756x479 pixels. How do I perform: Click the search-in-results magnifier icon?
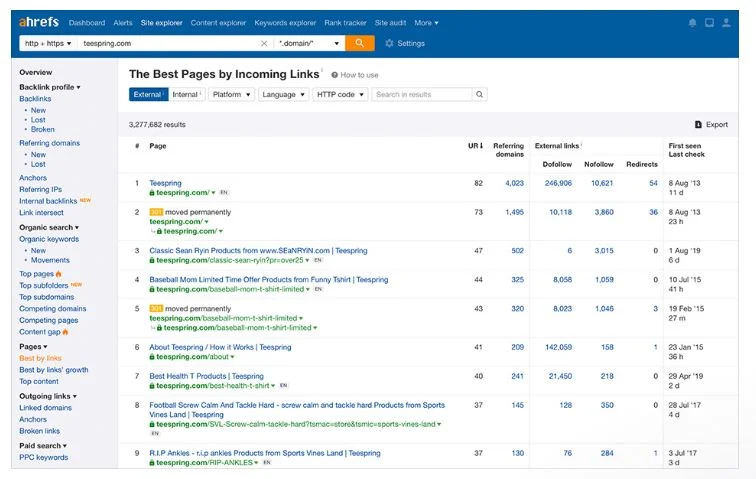[479, 95]
